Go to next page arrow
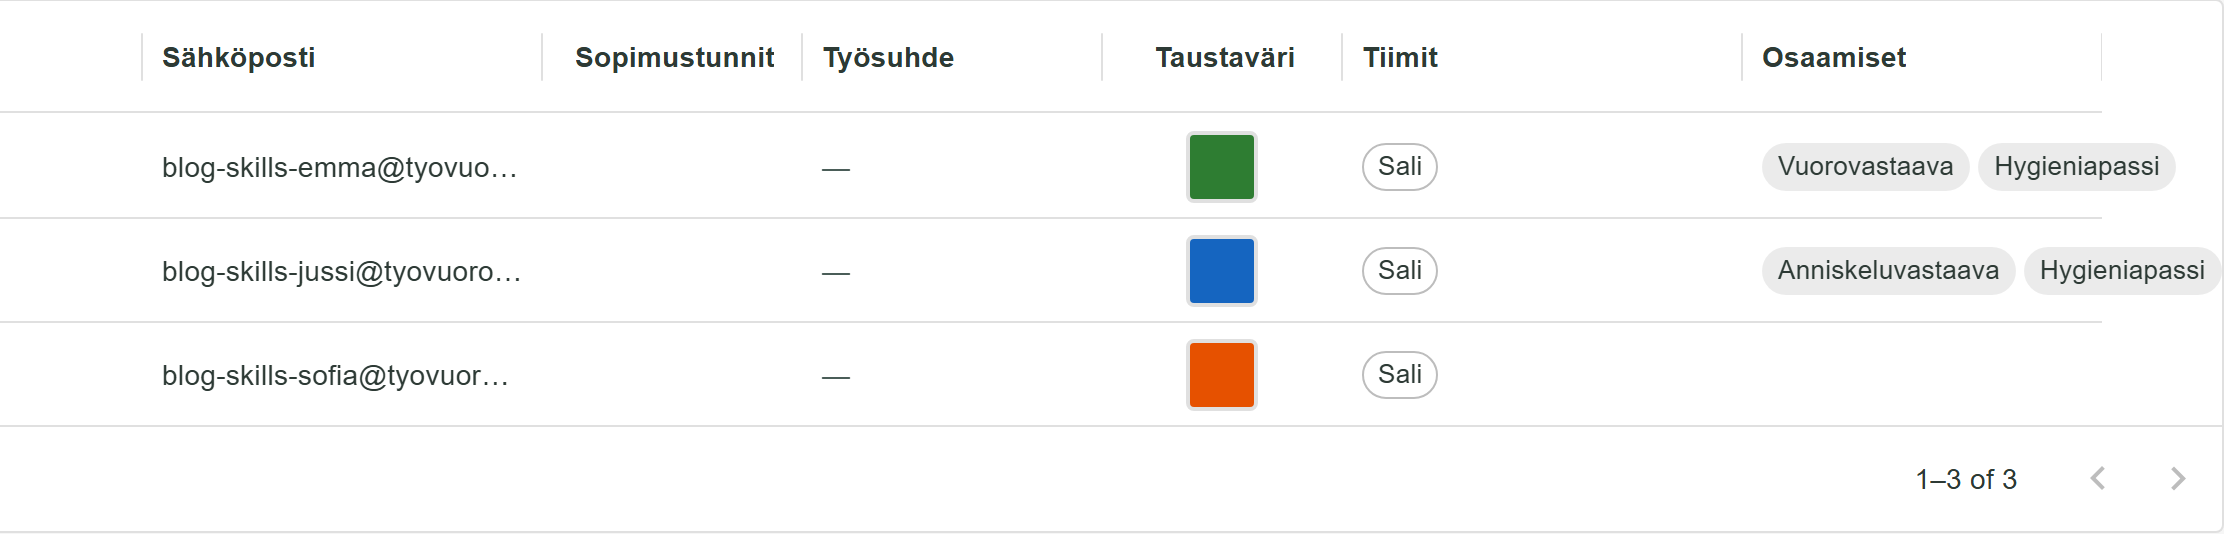Viewport: 2224px width, 534px height. pos(2178,479)
